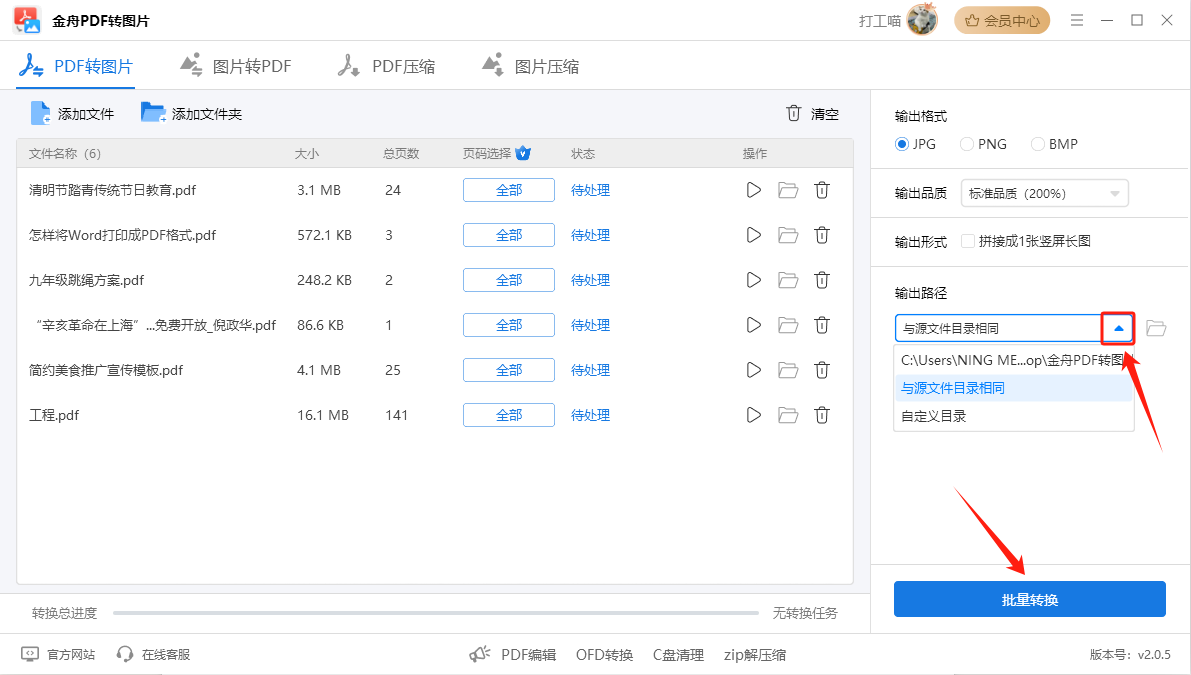Image resolution: width=1191 pixels, height=675 pixels.
Task: Click the VIP badge beside 页码选择
Action: [523, 153]
